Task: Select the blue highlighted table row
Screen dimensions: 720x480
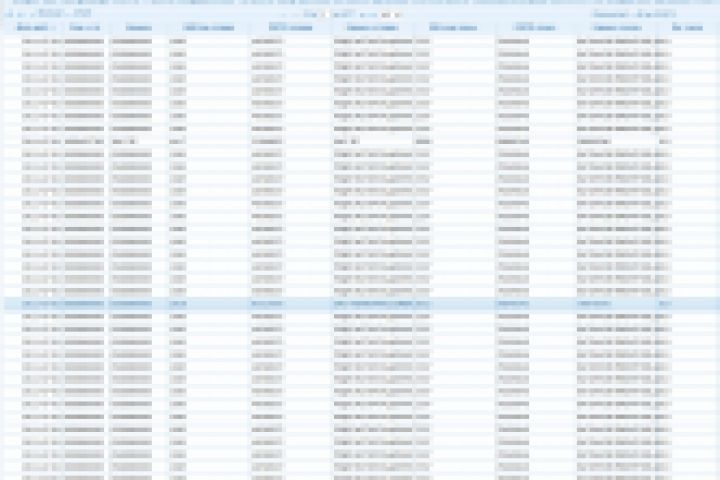Action: (x=362, y=304)
